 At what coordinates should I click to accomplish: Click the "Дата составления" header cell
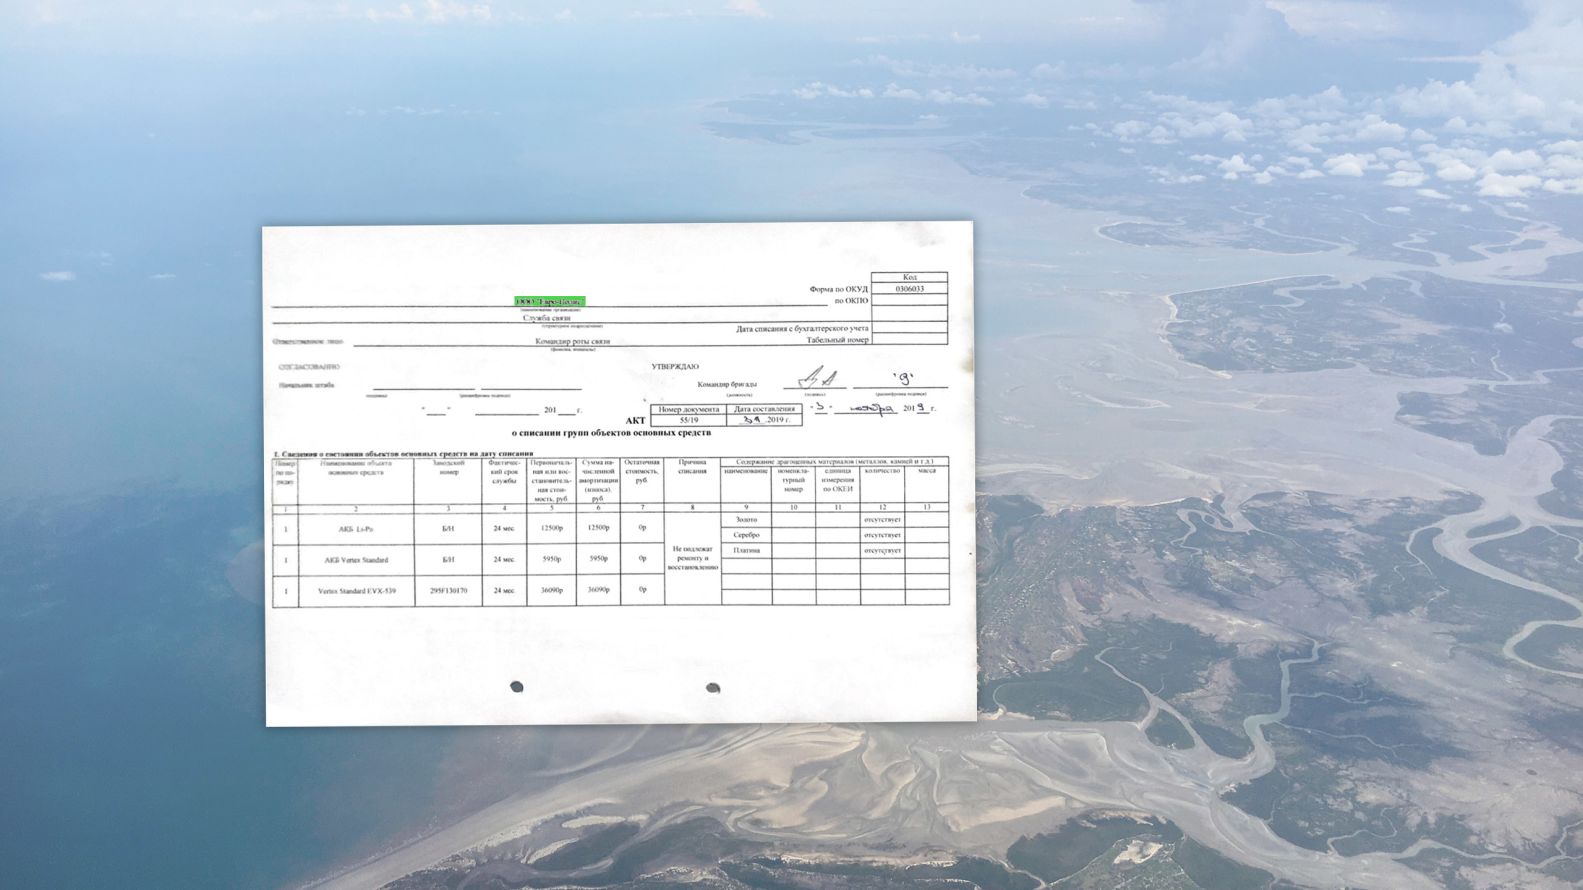(x=765, y=409)
